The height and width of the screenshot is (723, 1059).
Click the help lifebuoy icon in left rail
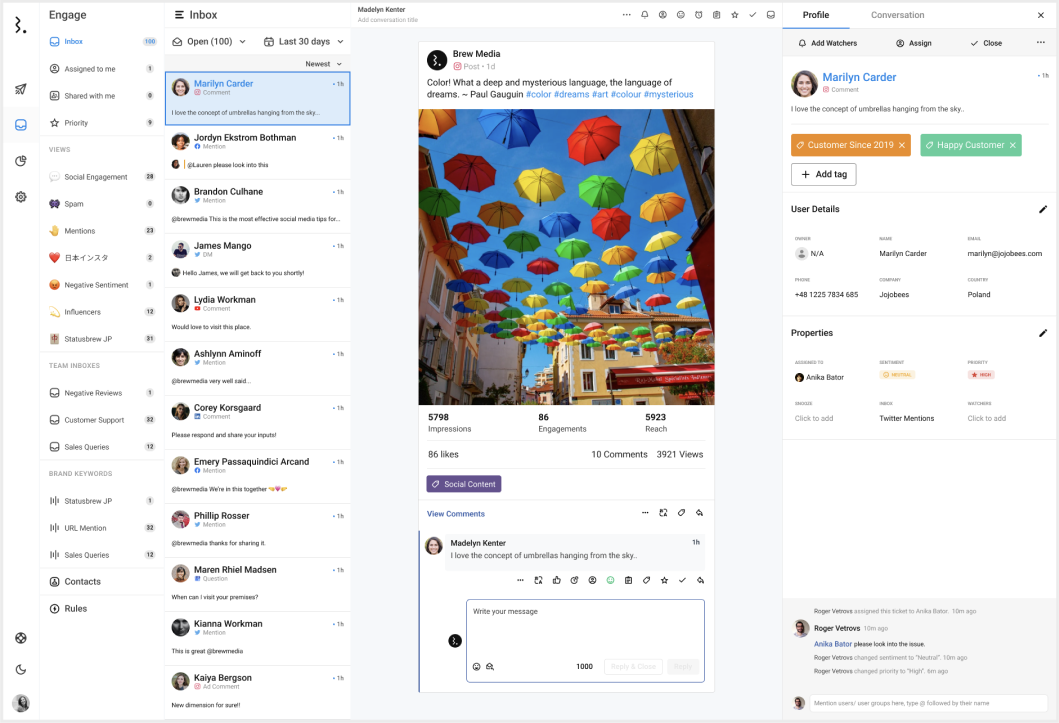[21, 638]
